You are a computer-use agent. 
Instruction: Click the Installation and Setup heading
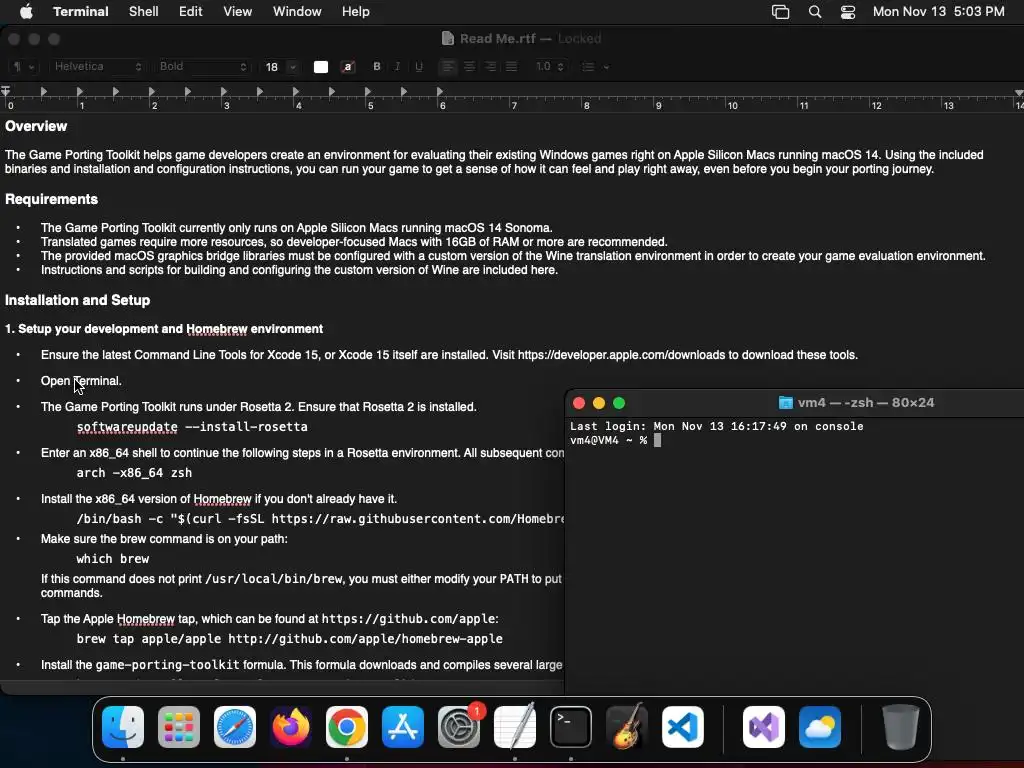(x=78, y=300)
